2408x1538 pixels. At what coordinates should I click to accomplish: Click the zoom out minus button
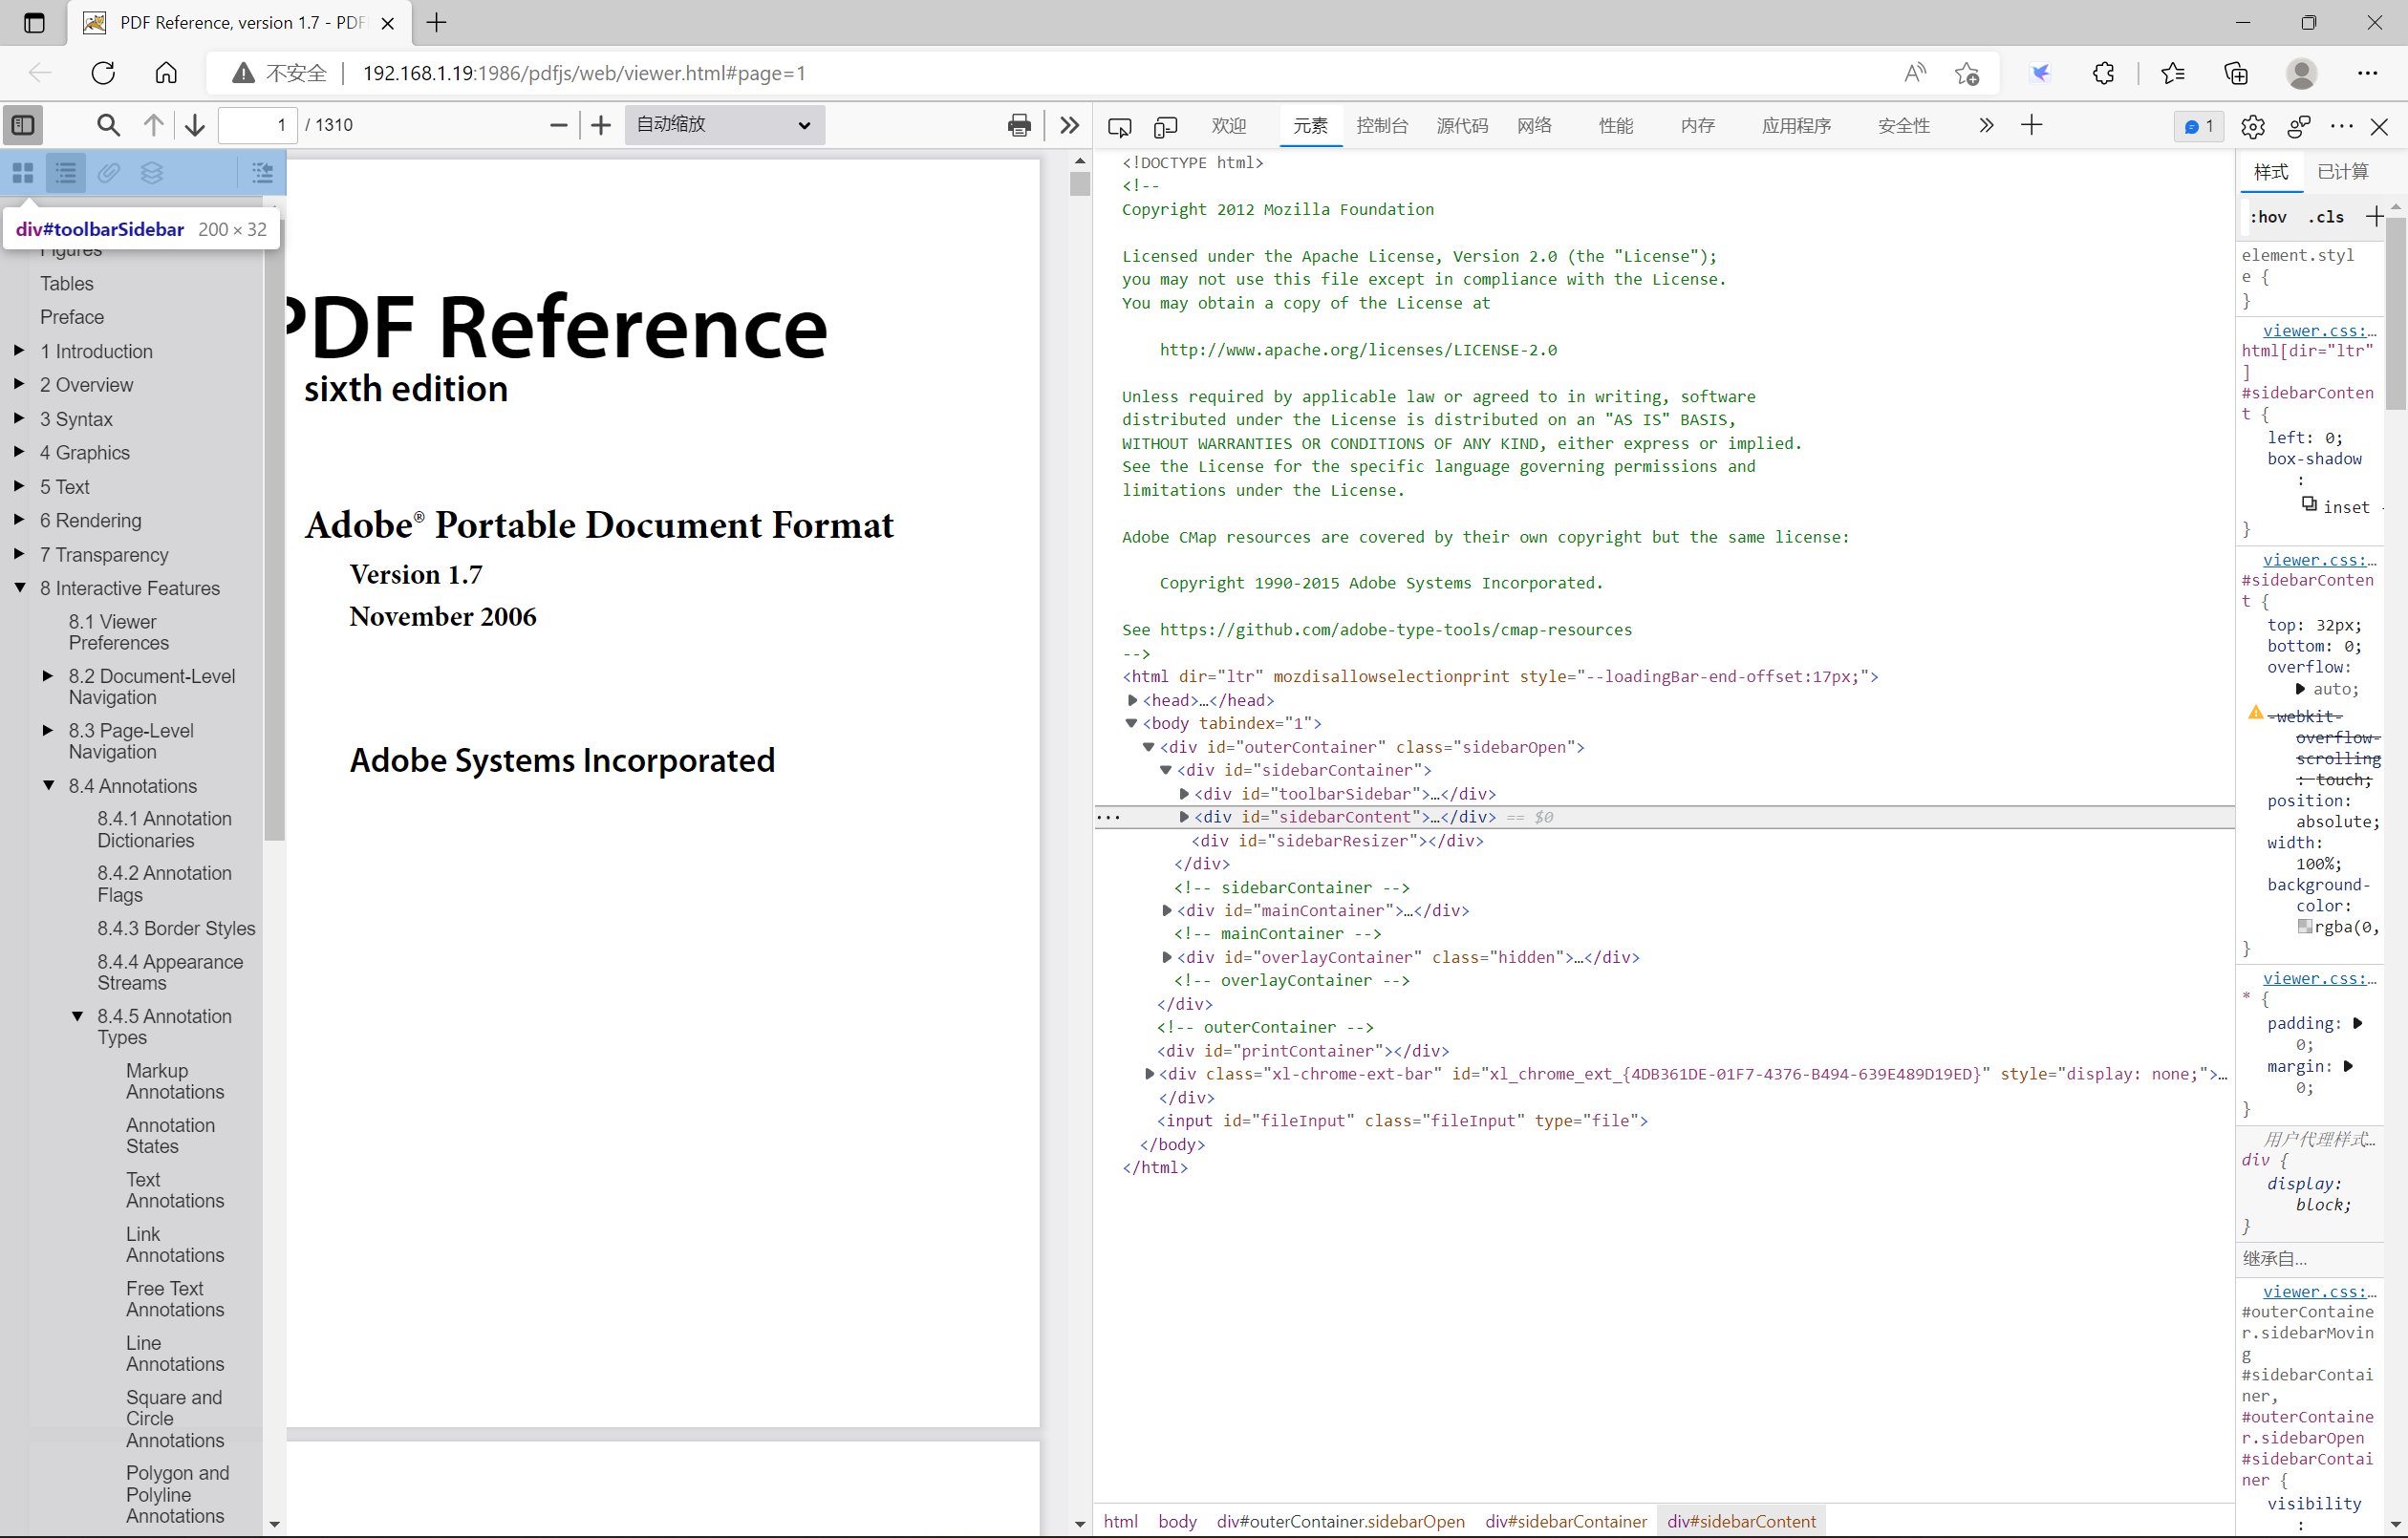[558, 125]
